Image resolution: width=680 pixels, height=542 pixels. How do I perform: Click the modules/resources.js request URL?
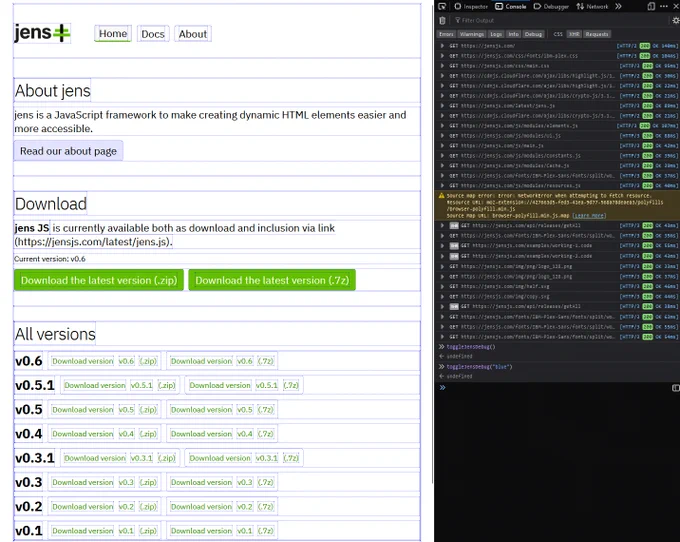pos(520,186)
